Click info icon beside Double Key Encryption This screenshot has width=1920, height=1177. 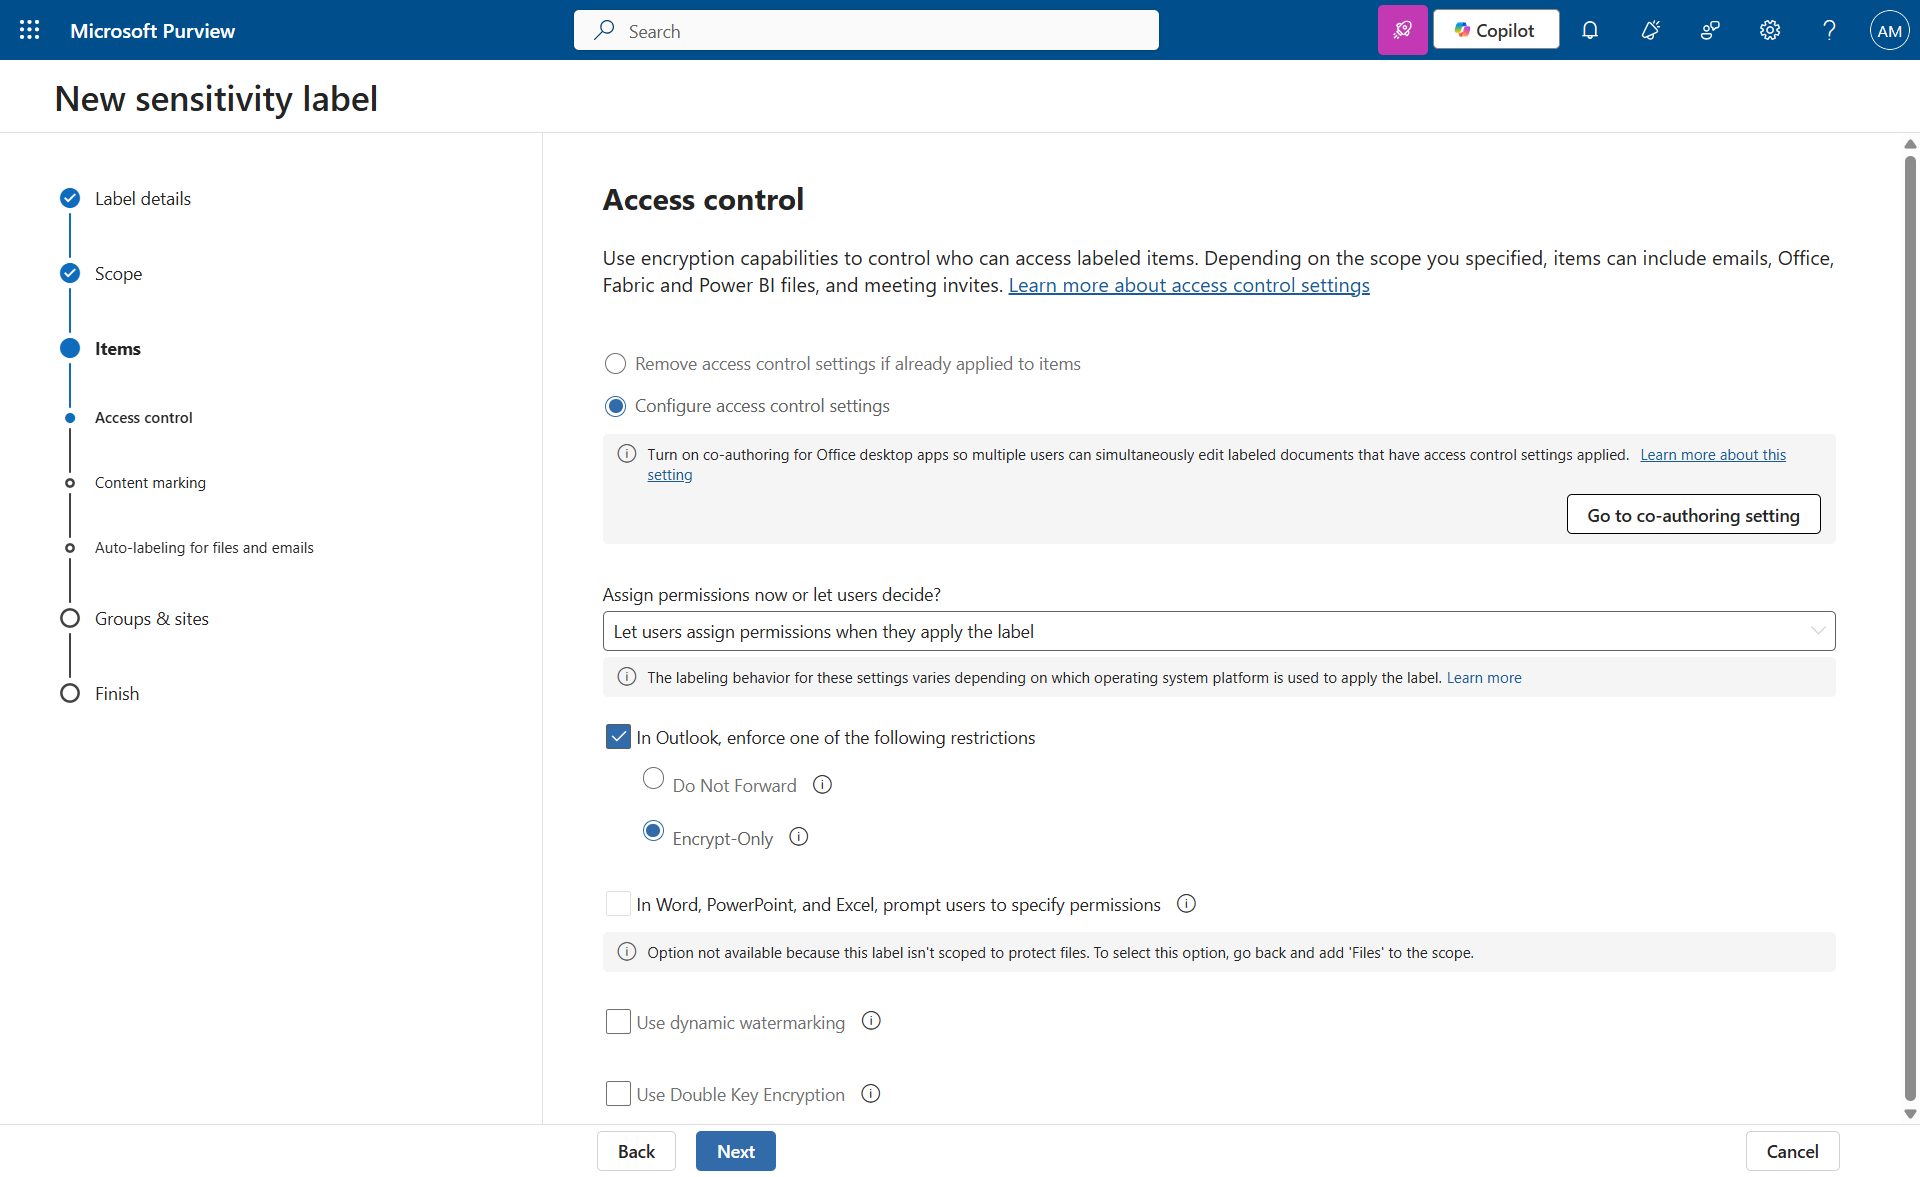871,1094
